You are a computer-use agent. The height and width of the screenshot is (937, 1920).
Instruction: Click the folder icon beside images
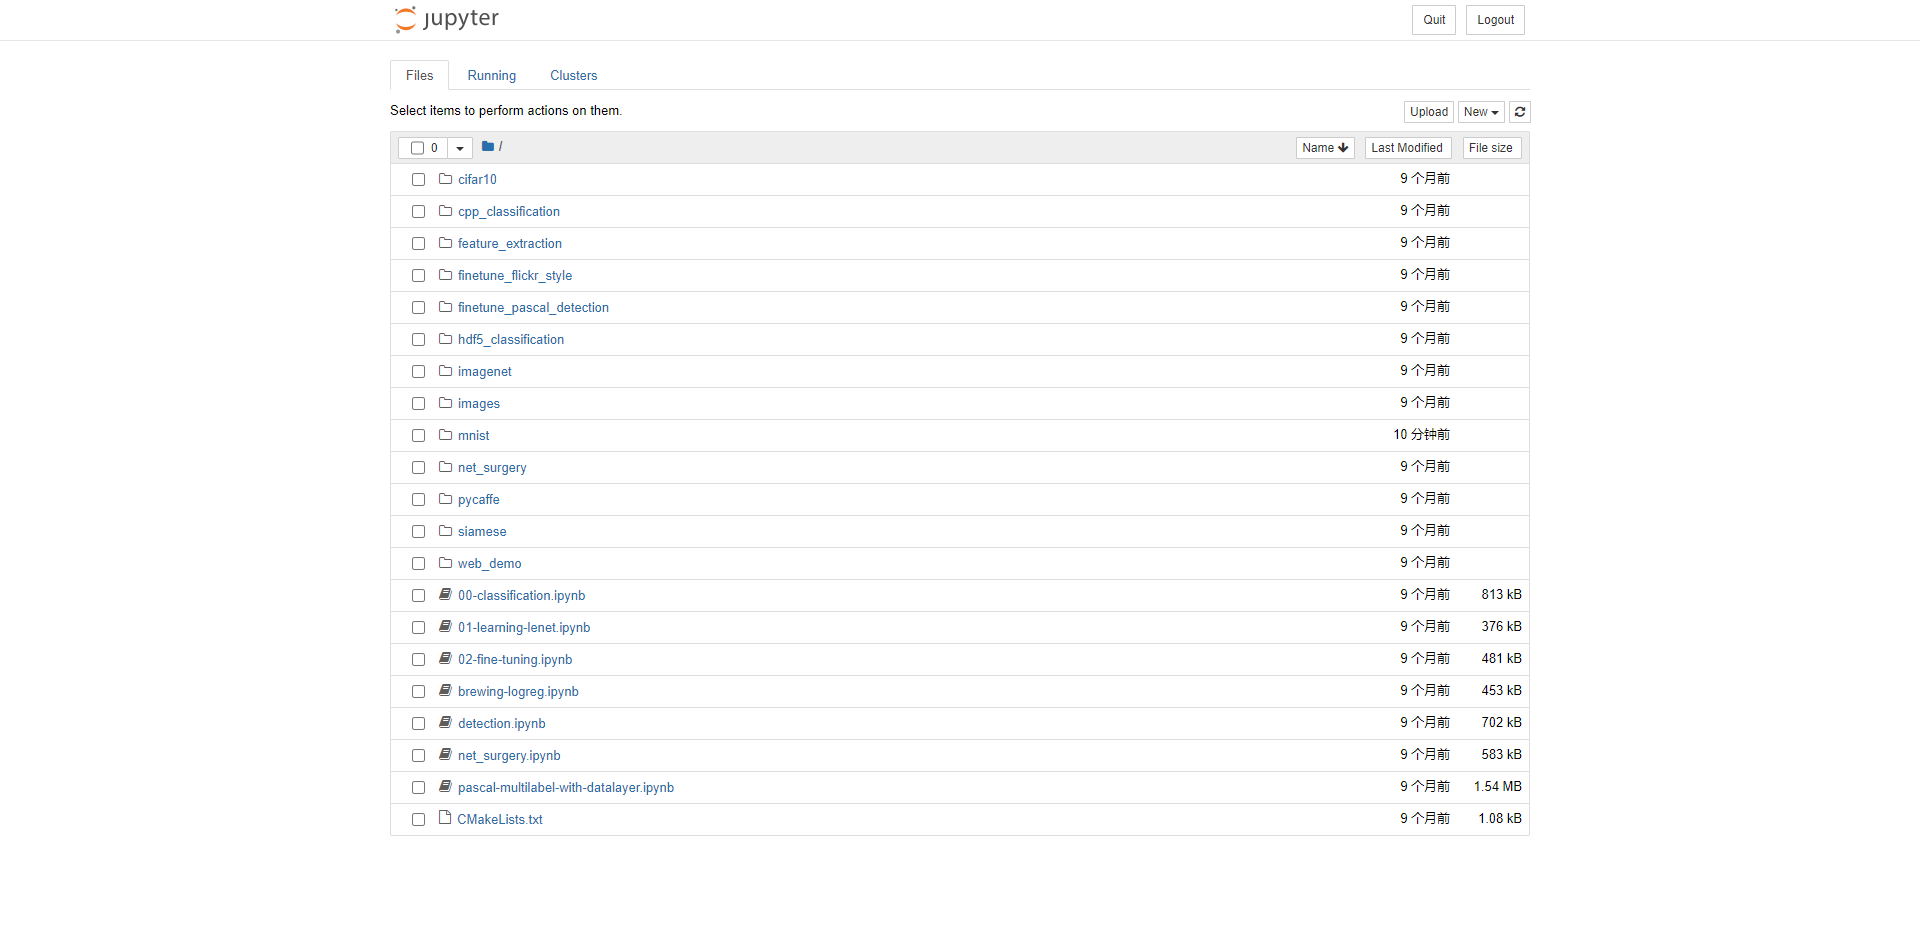446,403
